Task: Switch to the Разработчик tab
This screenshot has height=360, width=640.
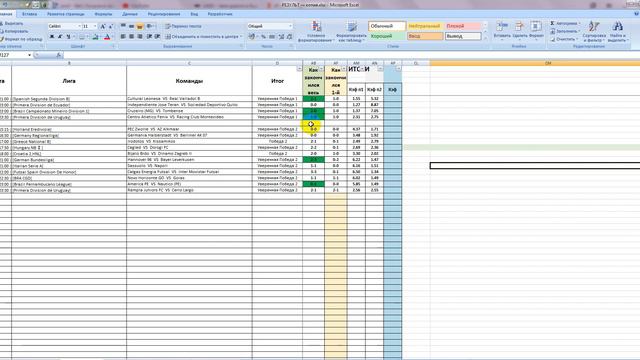Action: coord(220,14)
